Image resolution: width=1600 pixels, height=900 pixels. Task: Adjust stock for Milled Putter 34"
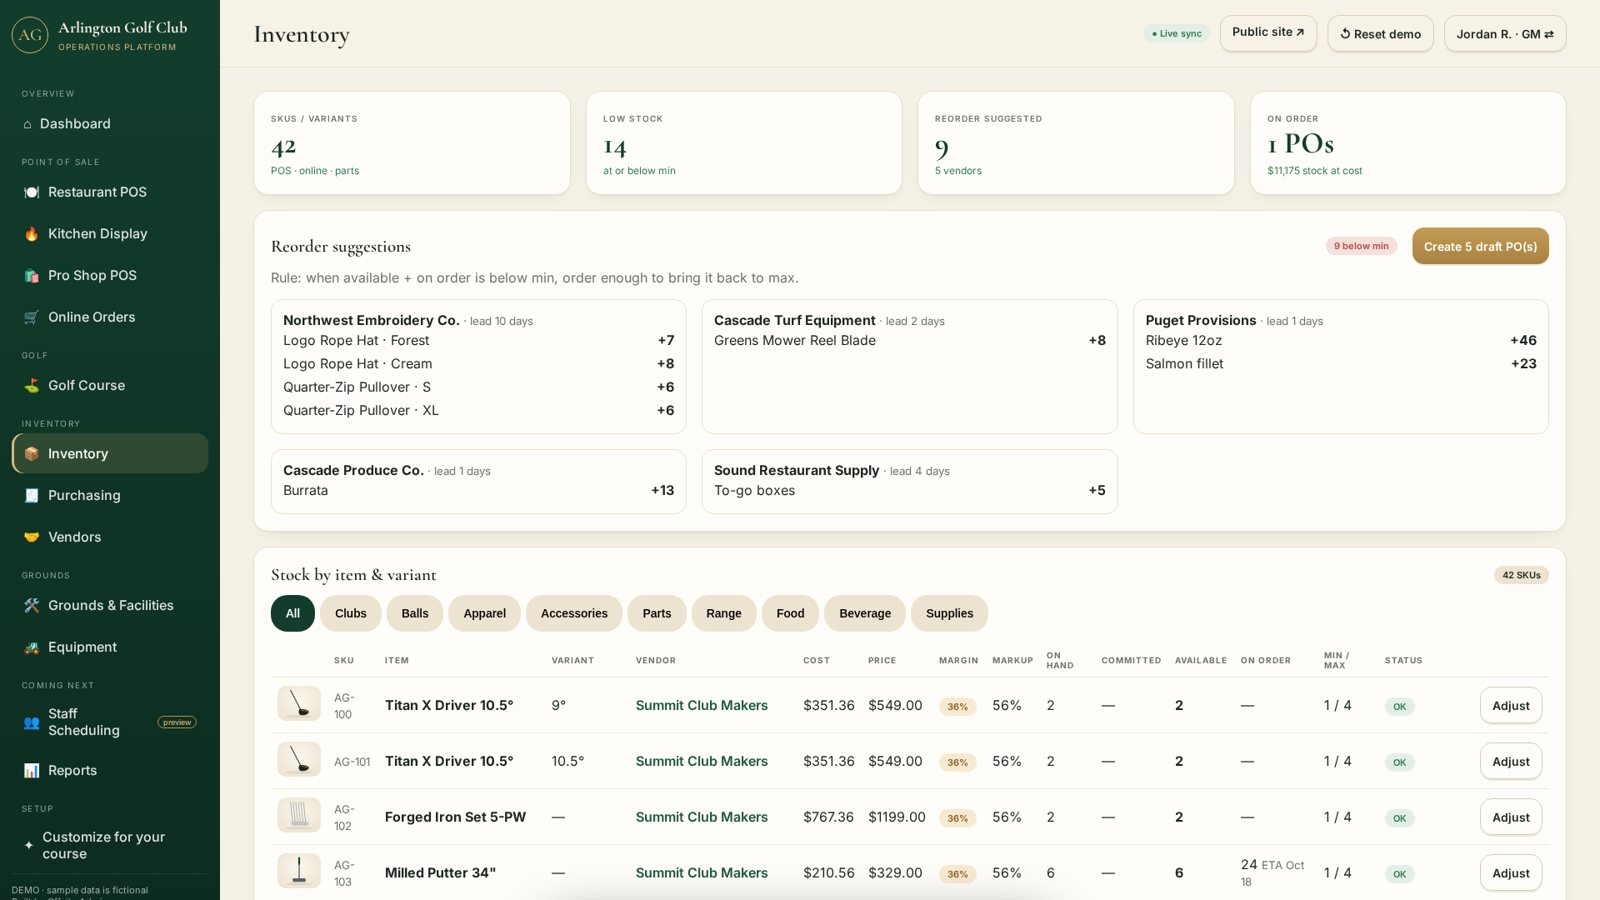pos(1511,874)
